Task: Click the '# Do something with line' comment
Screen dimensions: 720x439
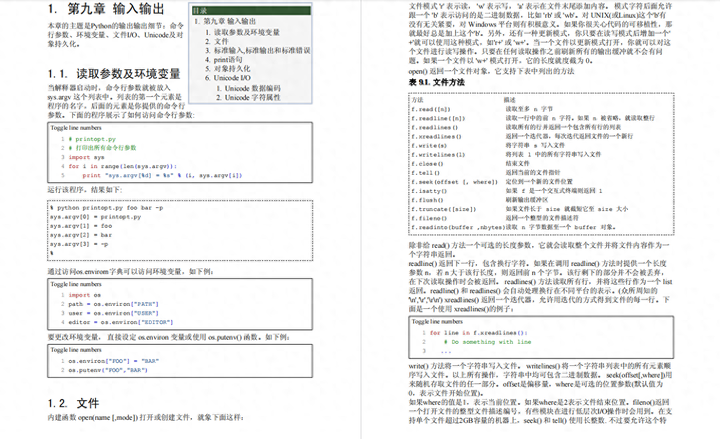Action: (x=487, y=342)
